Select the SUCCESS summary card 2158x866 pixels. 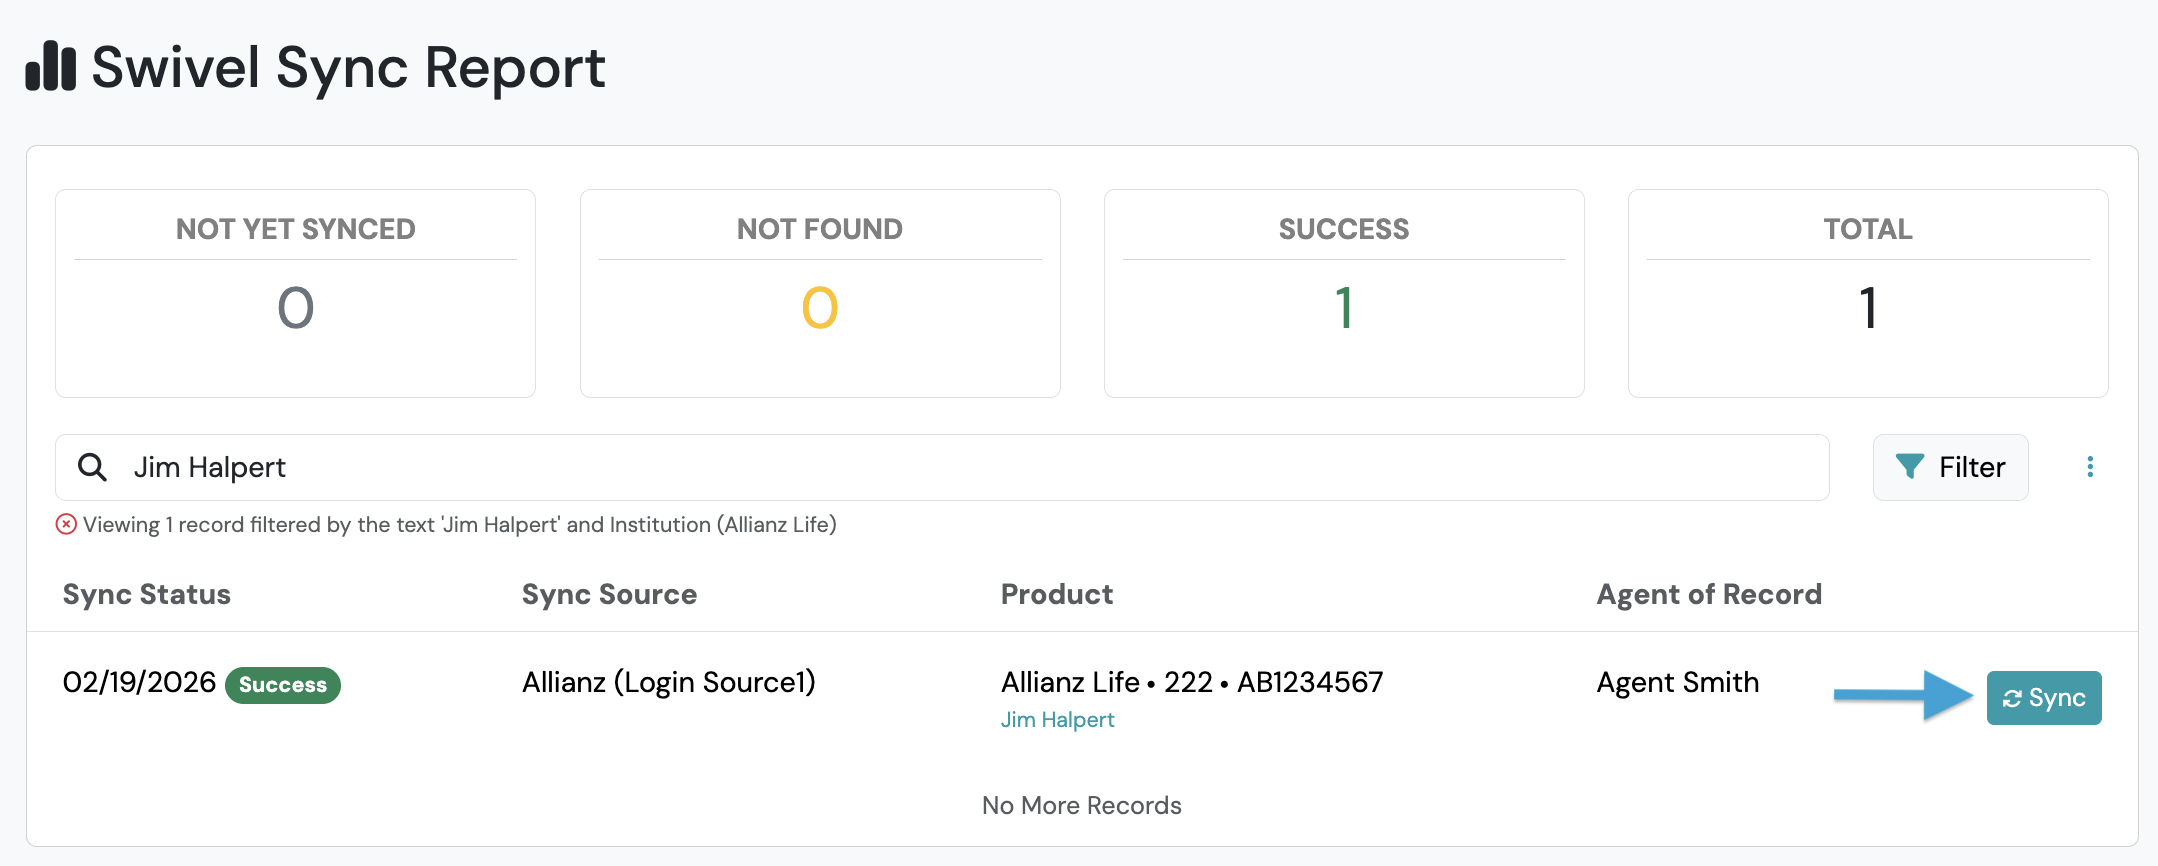pos(1344,293)
